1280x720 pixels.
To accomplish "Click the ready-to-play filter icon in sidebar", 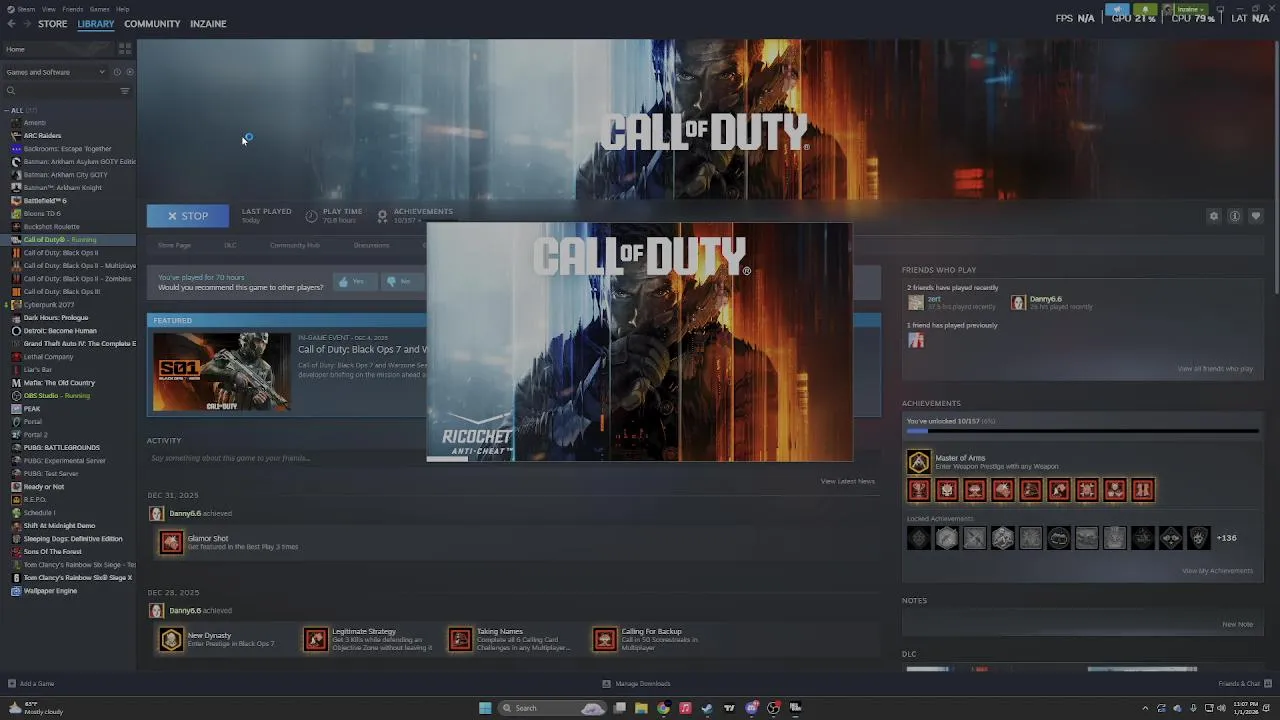I will [129, 72].
